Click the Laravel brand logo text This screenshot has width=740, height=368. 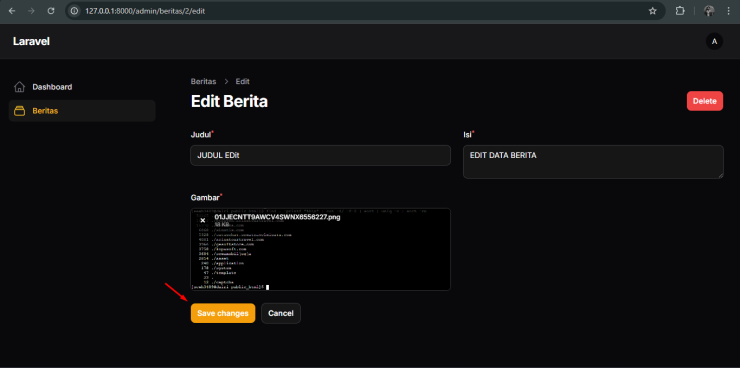coord(31,42)
